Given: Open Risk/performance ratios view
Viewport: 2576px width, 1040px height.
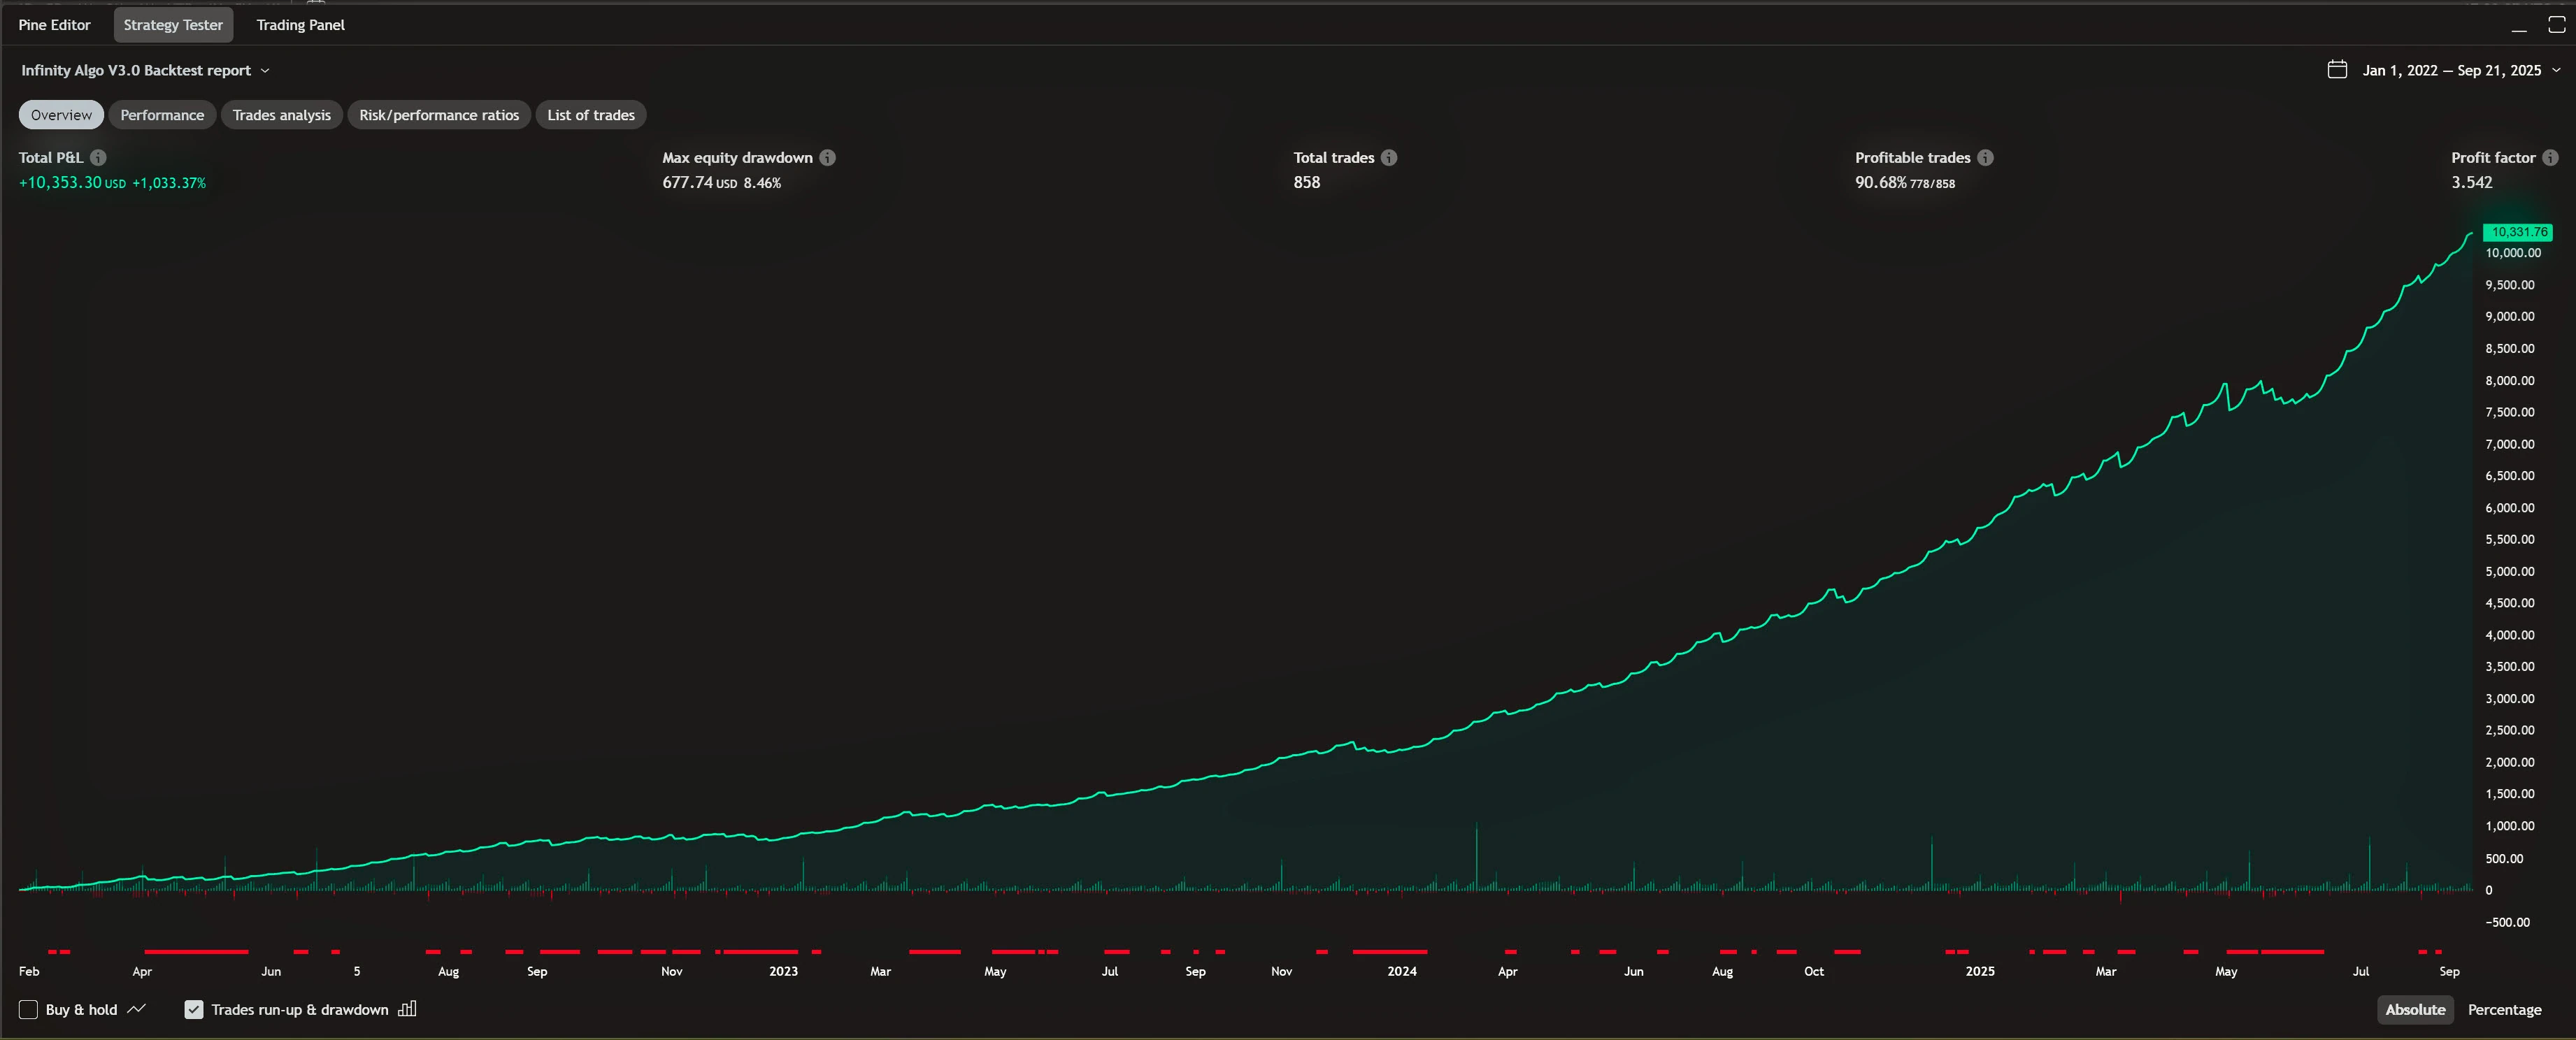Looking at the screenshot, I should tap(439, 115).
